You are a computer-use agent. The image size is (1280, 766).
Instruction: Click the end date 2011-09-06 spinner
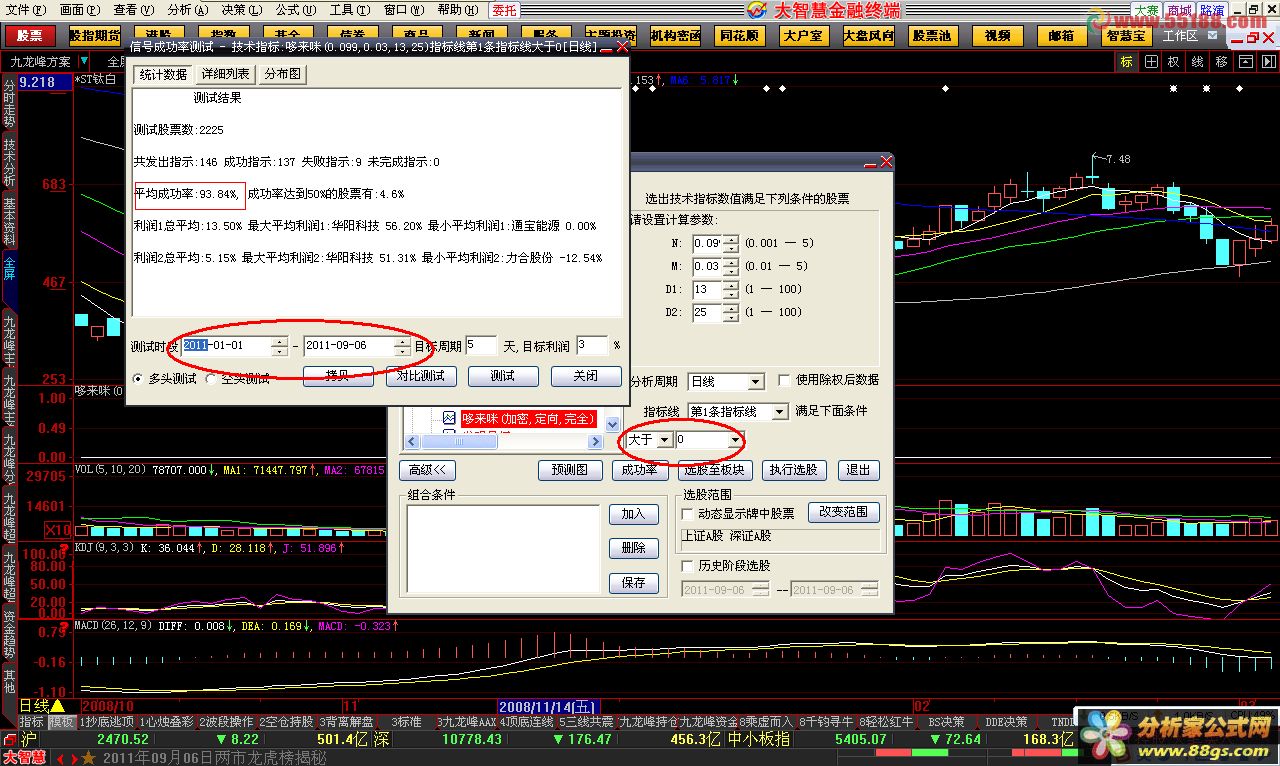coord(402,346)
